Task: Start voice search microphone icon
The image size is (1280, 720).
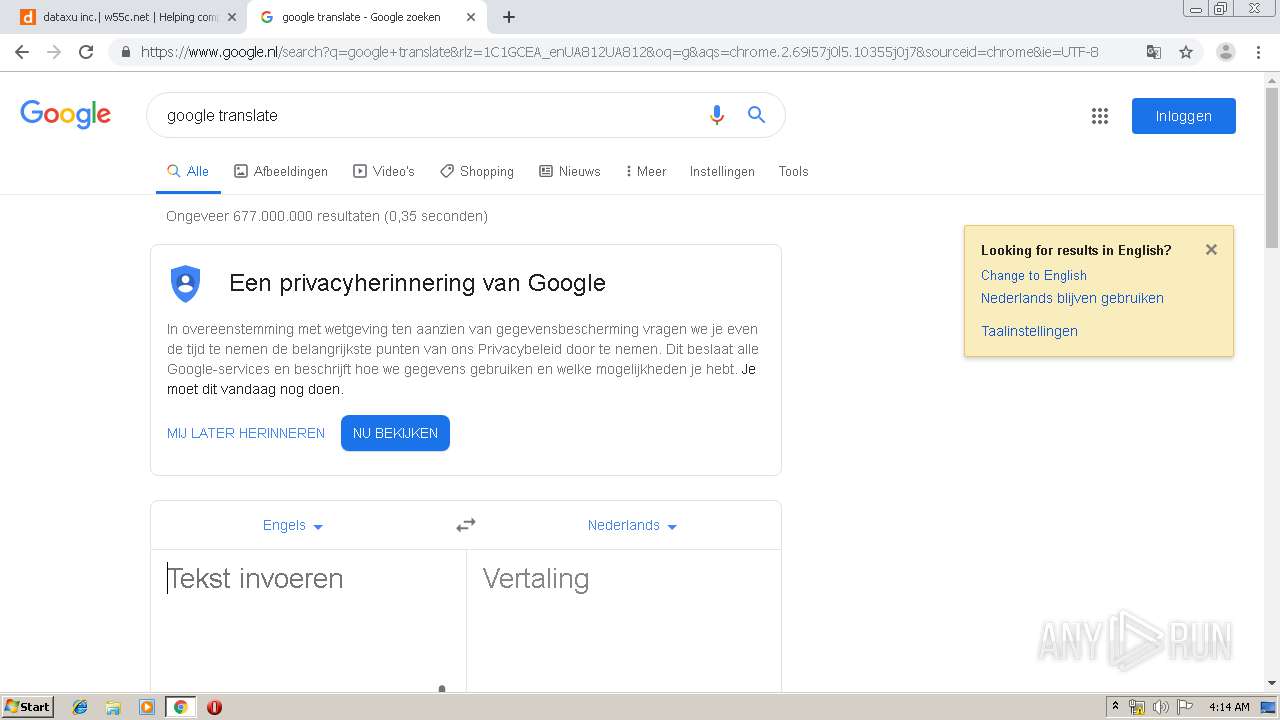Action: 716,115
